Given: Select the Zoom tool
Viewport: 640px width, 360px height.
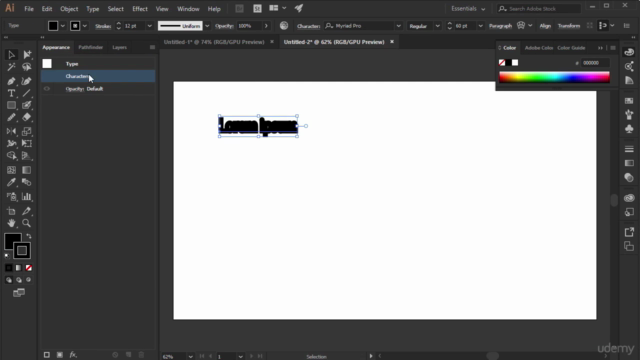Looking at the screenshot, I should click(27, 223).
